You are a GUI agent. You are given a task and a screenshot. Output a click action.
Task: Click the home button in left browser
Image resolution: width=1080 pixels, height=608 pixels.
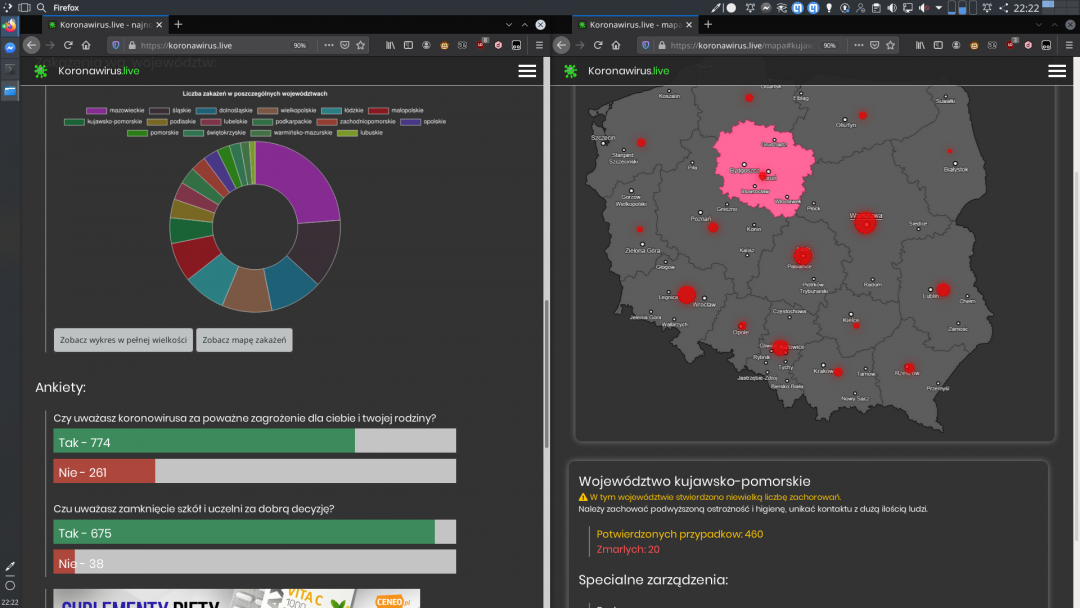pyautogui.click(x=87, y=45)
